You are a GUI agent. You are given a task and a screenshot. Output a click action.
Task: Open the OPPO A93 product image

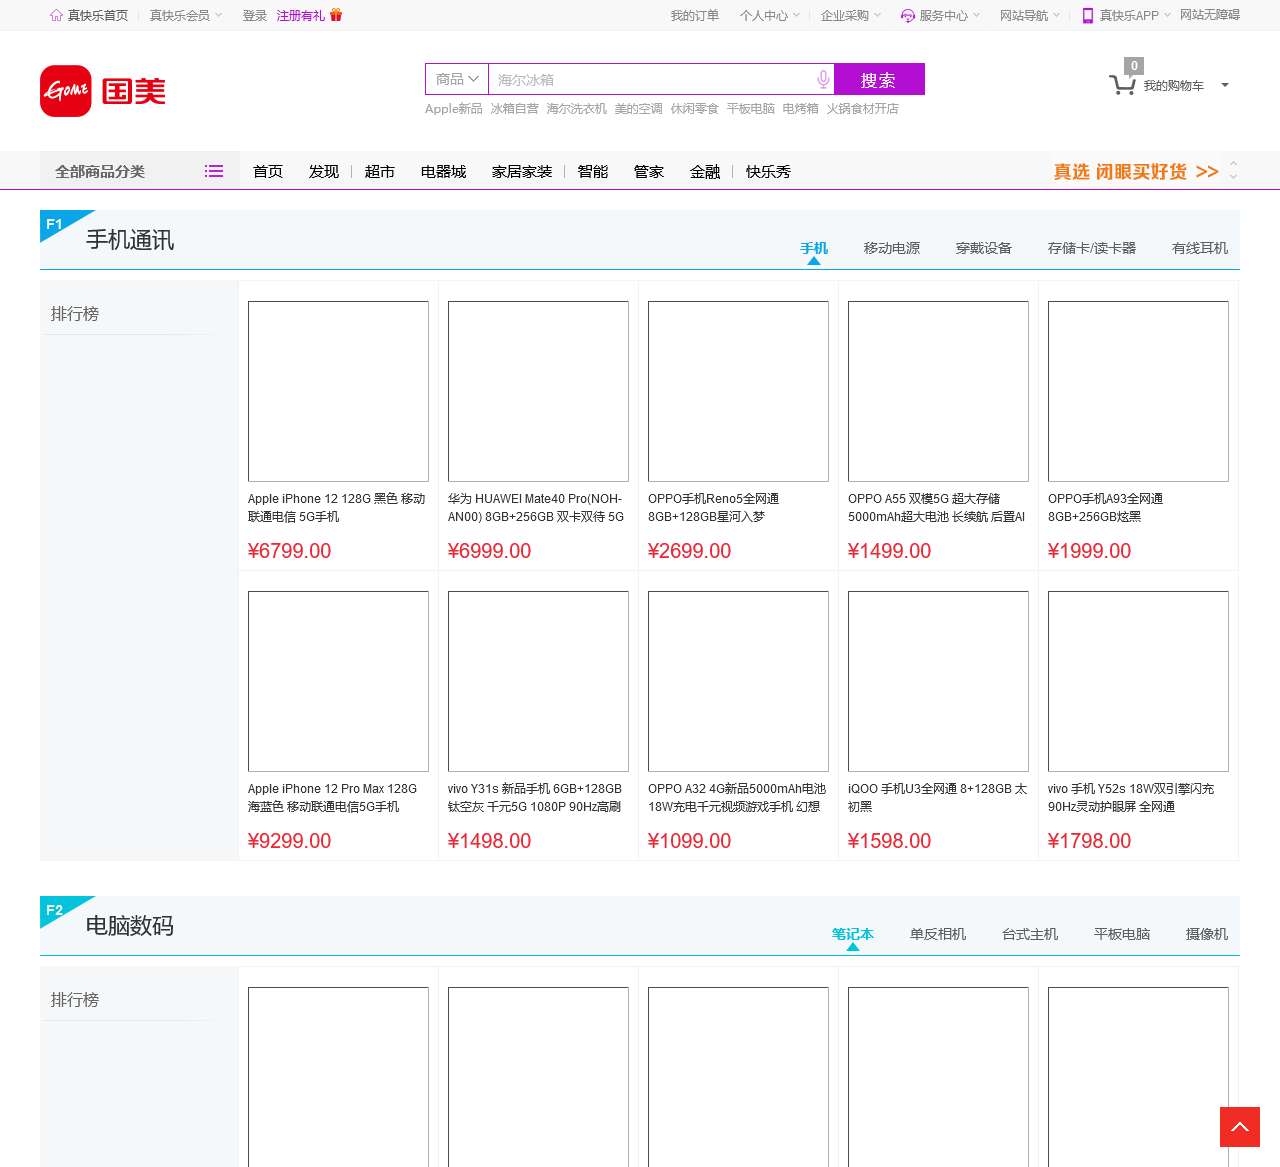(x=1138, y=391)
